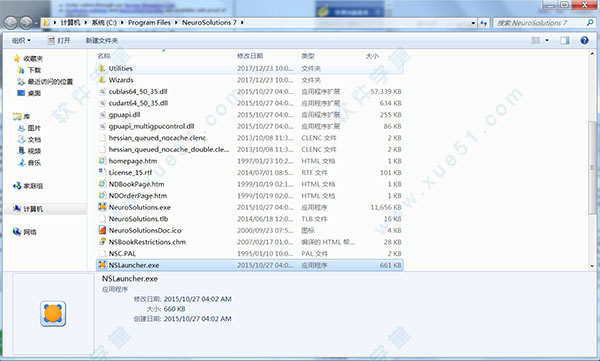The height and width of the screenshot is (361, 600).
Task: Select 家庭组 in navigation pane
Action: coord(28,186)
